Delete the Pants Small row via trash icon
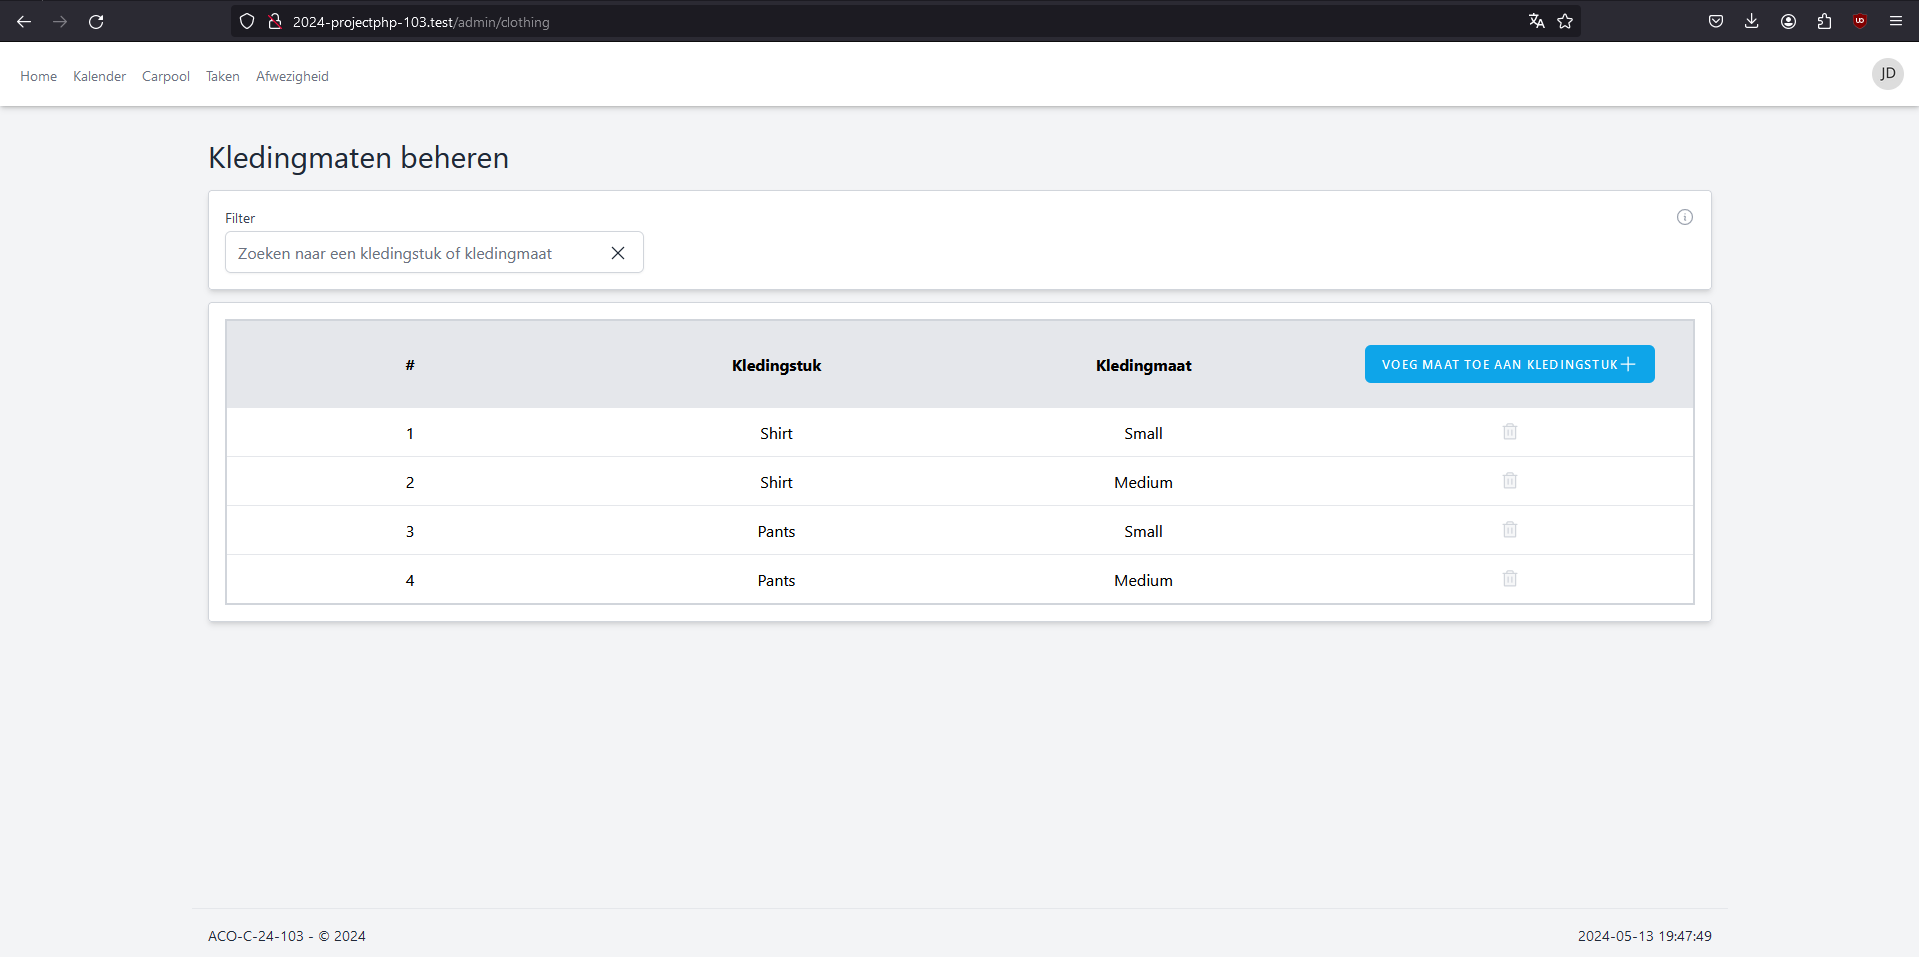Viewport: 1919px width, 957px height. pos(1509,530)
